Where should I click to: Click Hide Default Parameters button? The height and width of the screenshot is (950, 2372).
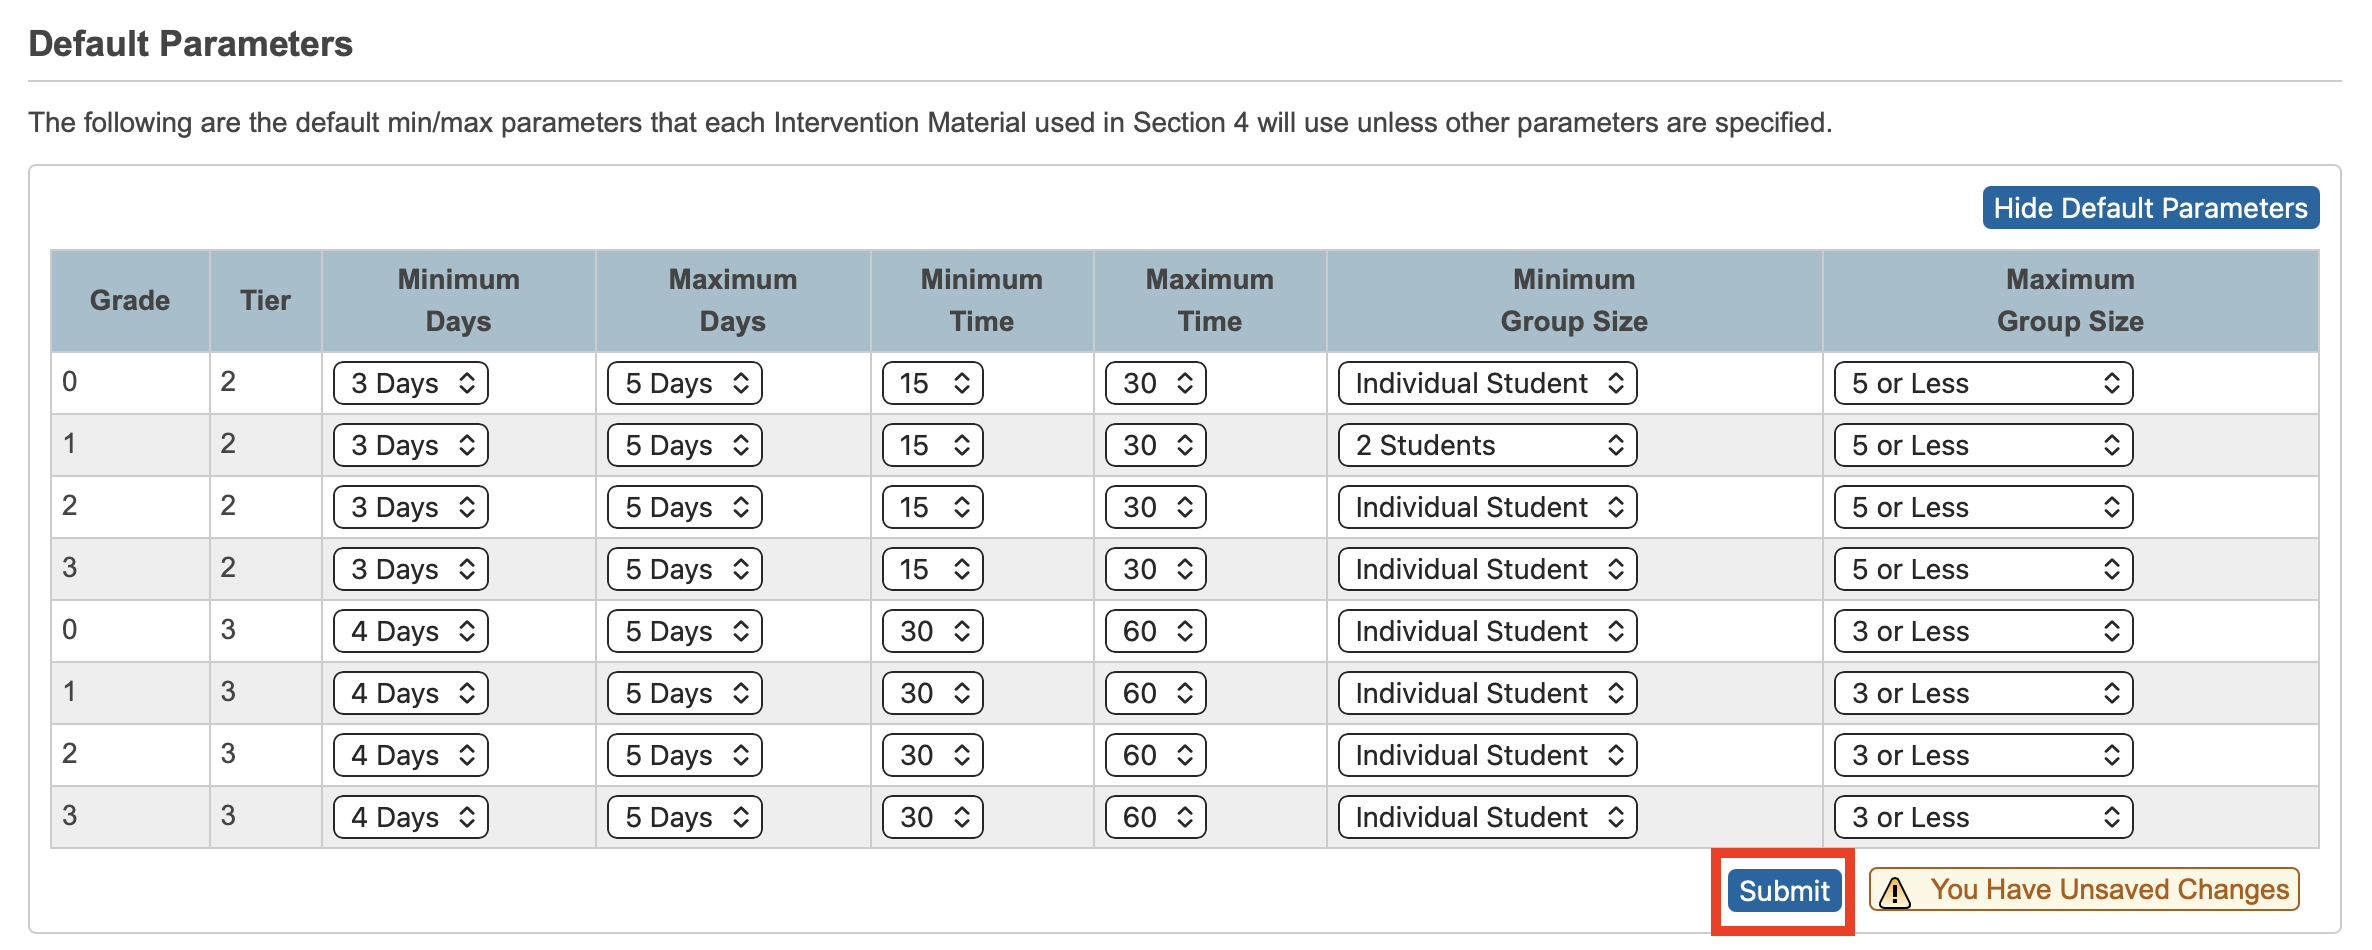[2150, 208]
